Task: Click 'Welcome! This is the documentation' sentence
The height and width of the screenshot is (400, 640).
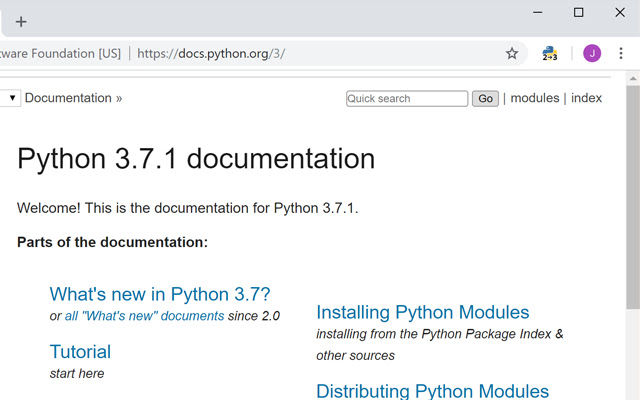Action: click(x=187, y=208)
